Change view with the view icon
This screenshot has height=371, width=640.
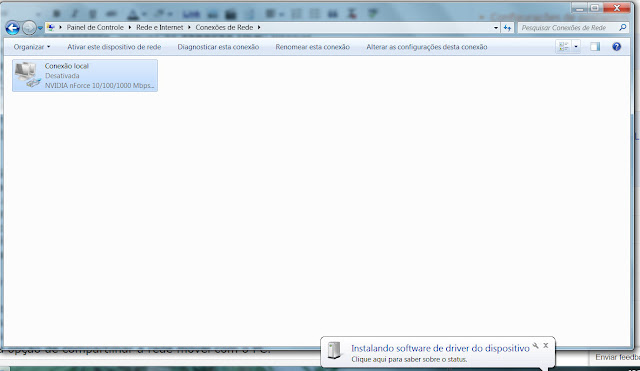click(564, 47)
